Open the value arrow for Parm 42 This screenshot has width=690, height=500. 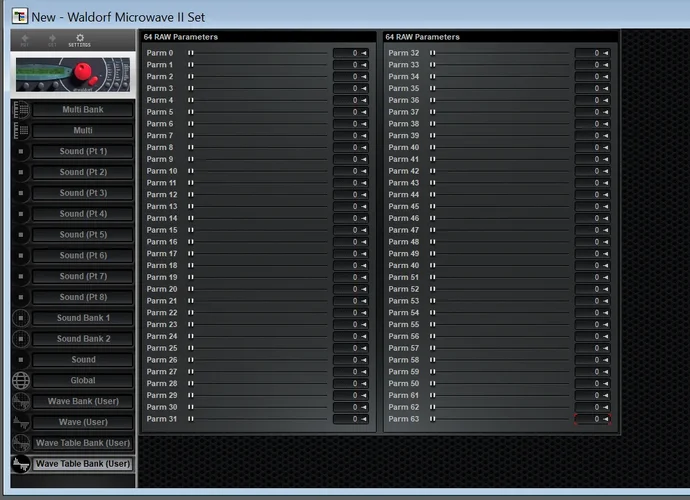pos(606,171)
